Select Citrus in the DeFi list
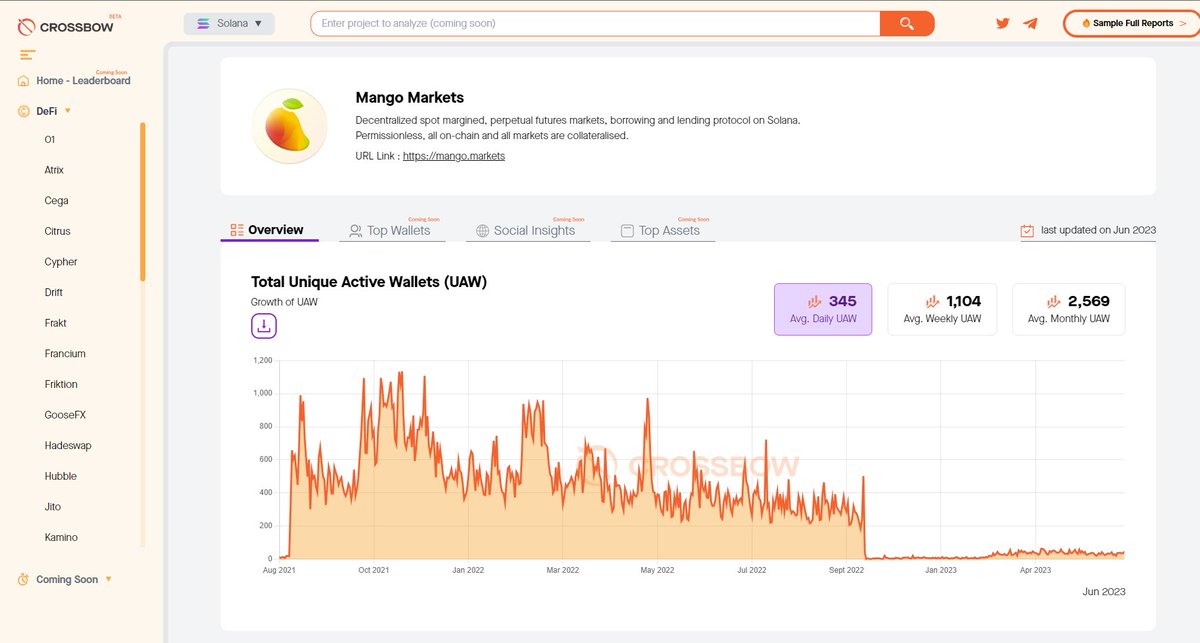 [58, 231]
